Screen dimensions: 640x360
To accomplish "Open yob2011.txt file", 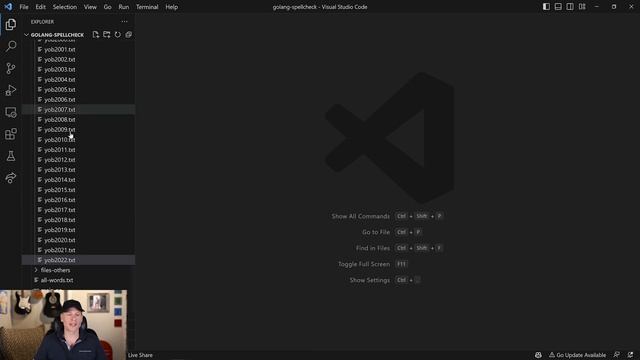I will tap(78, 150).
